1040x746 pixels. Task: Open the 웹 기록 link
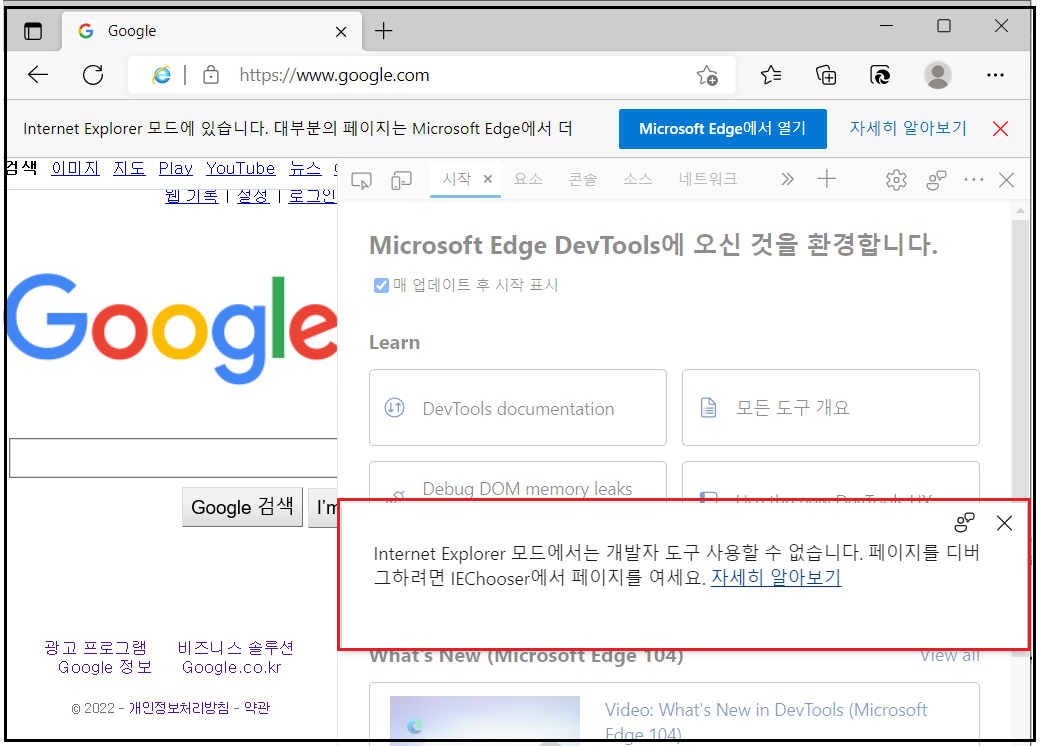coord(192,196)
